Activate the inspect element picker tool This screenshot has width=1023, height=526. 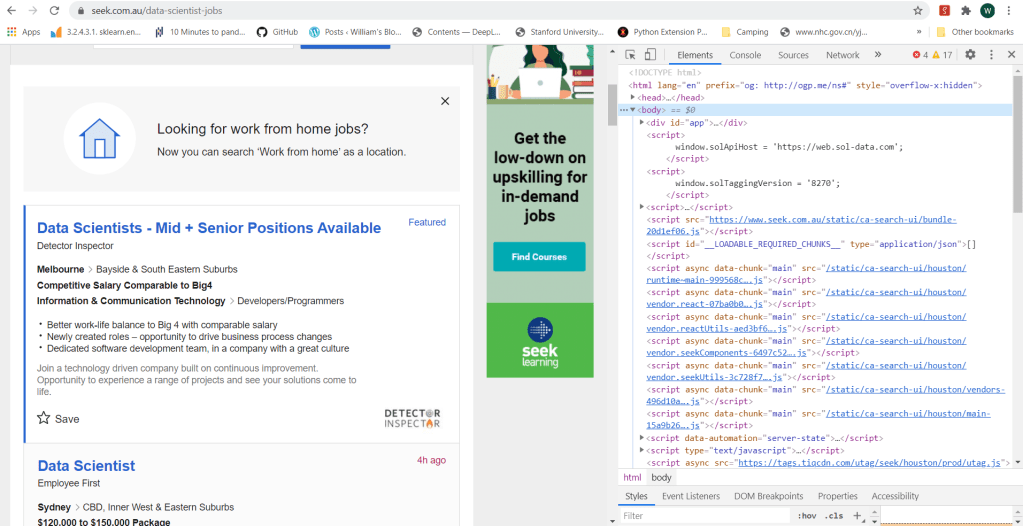[631, 55]
